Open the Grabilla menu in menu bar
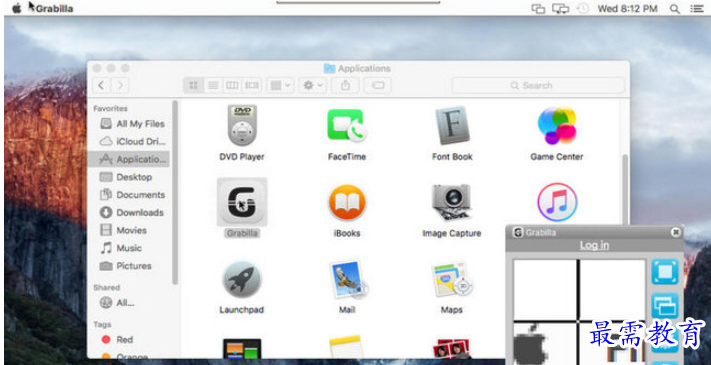This screenshot has height=365, width=711. click(54, 9)
